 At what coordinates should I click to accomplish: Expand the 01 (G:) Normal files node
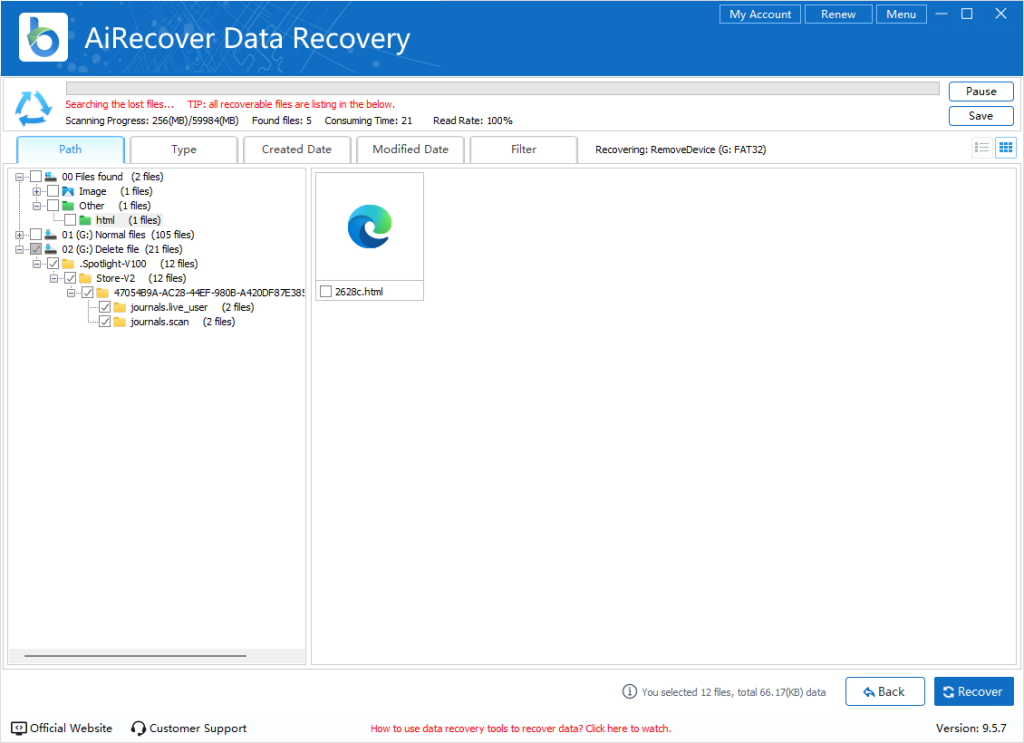click(20, 235)
